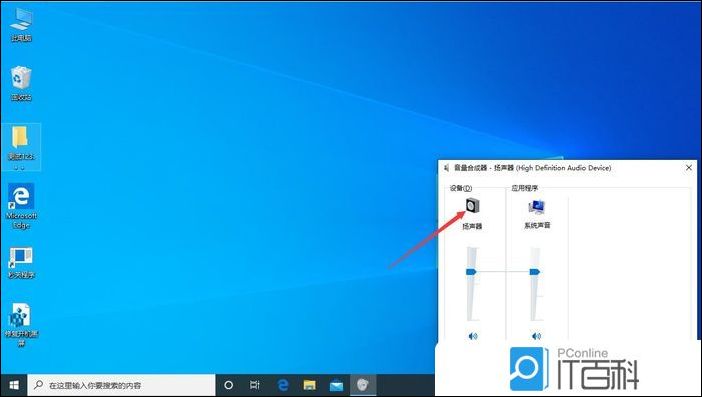The image size is (702, 397).
Task: Click the active volume mixer taskbar button
Action: coord(363,385)
